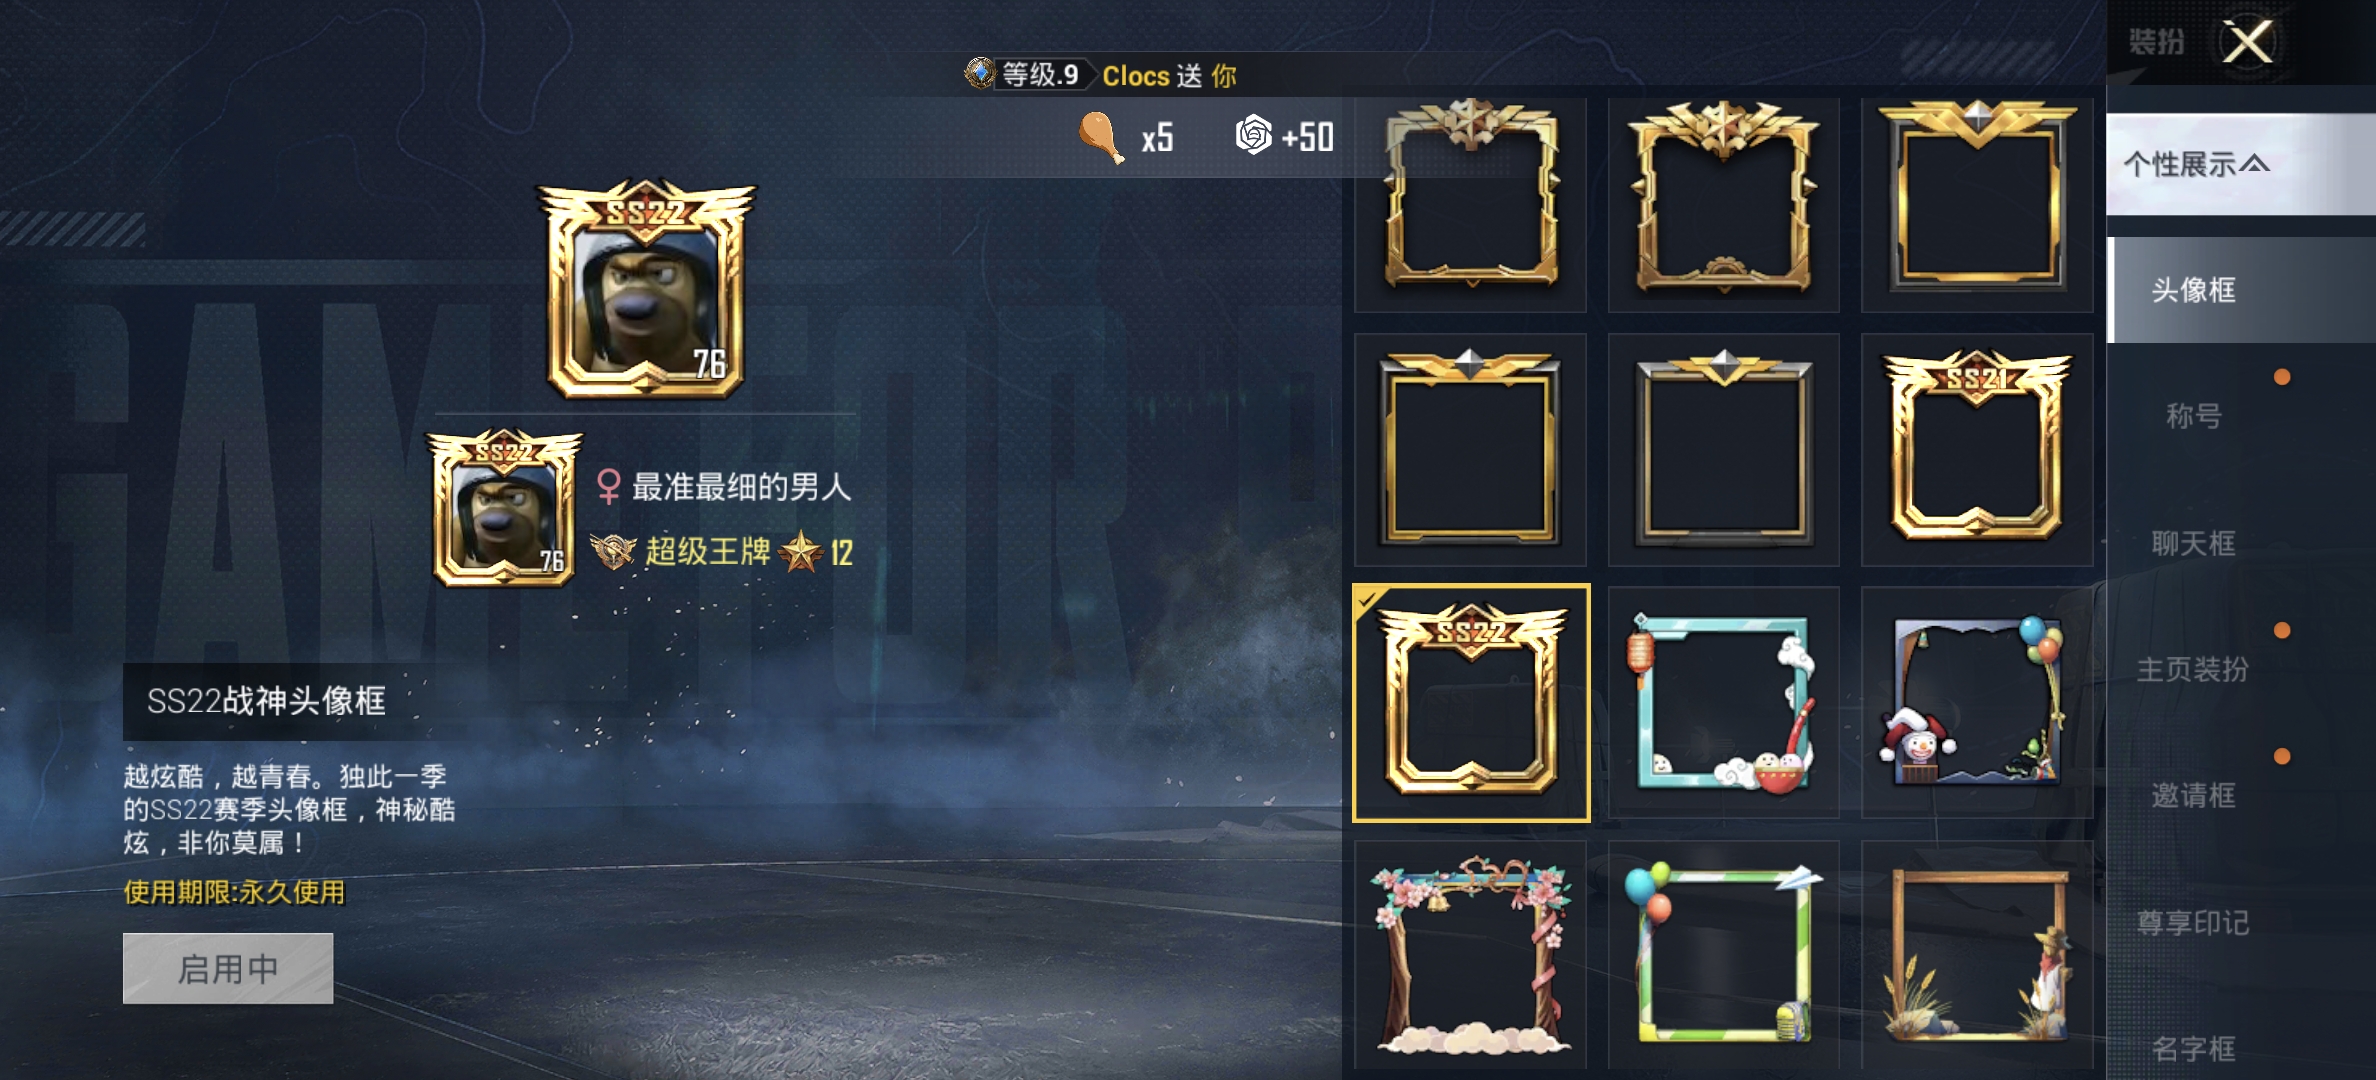Select the SS22 avatar frame with checkmark
Viewport: 2376px width, 1080px height.
1471,703
